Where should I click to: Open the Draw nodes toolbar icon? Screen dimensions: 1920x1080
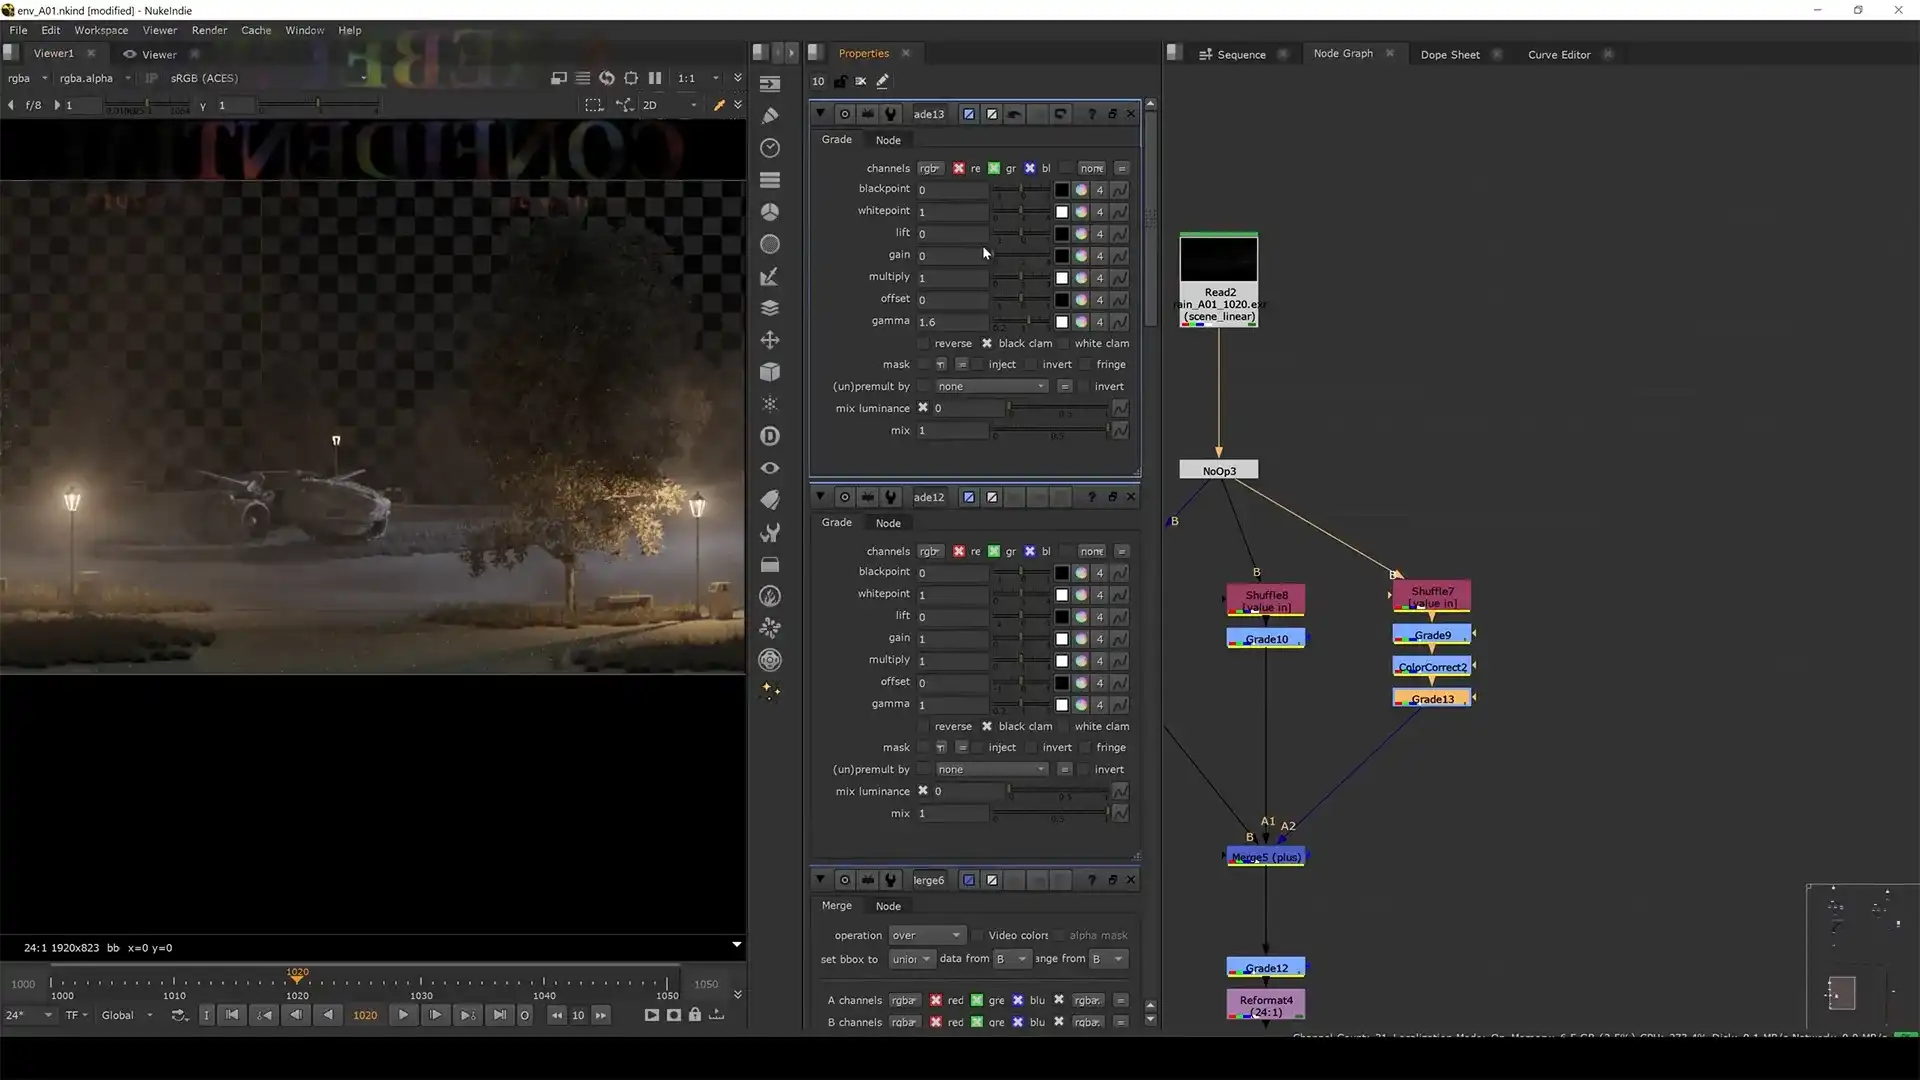[770, 116]
